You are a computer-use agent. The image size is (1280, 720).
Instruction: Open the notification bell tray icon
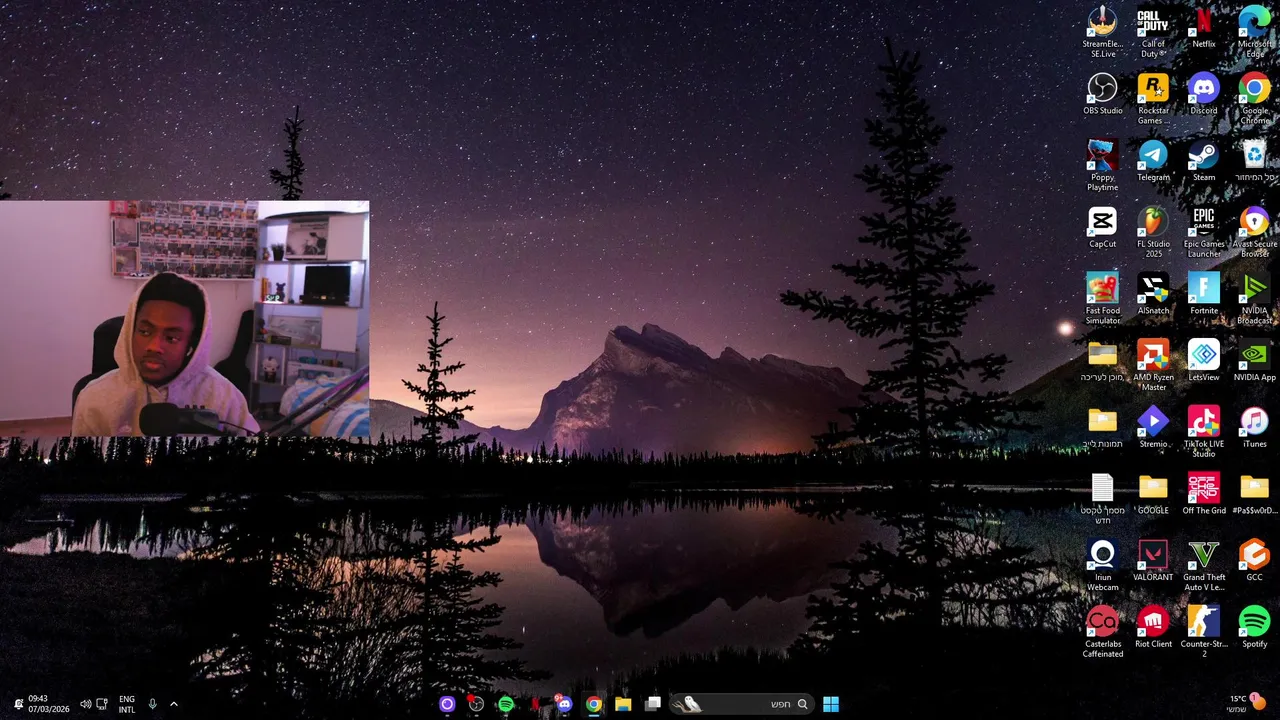18,704
